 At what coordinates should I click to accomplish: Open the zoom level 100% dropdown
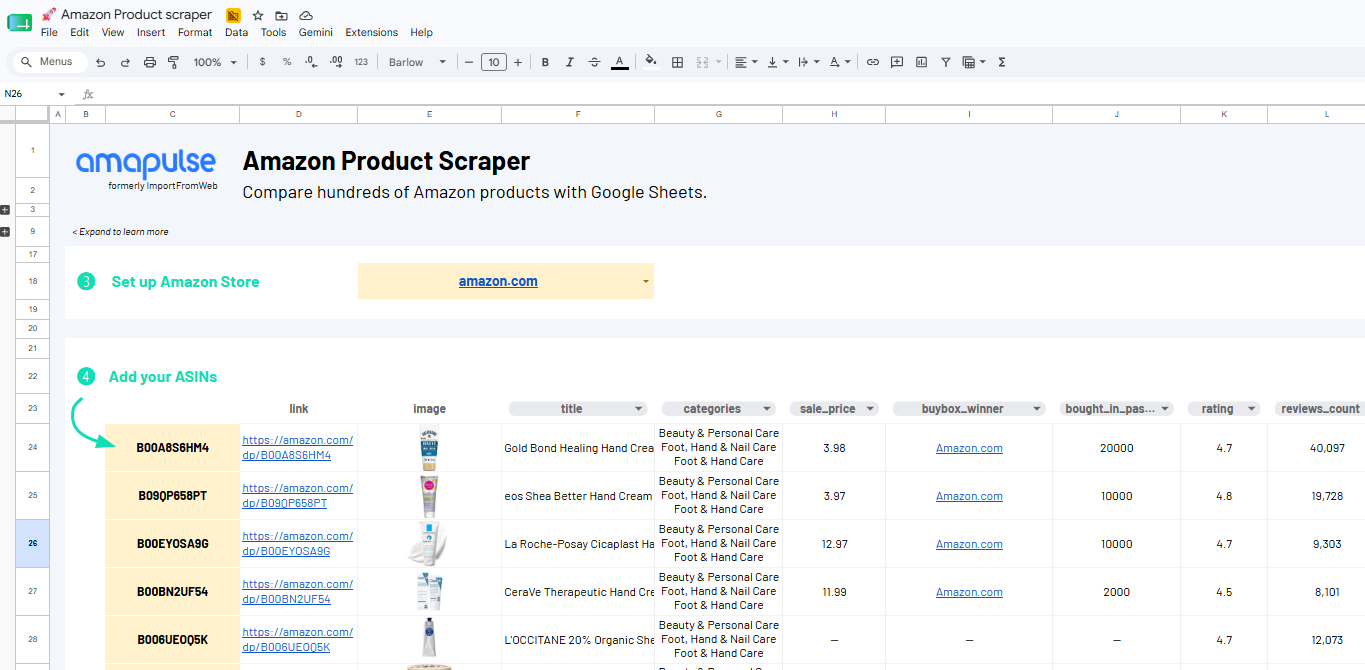[215, 62]
